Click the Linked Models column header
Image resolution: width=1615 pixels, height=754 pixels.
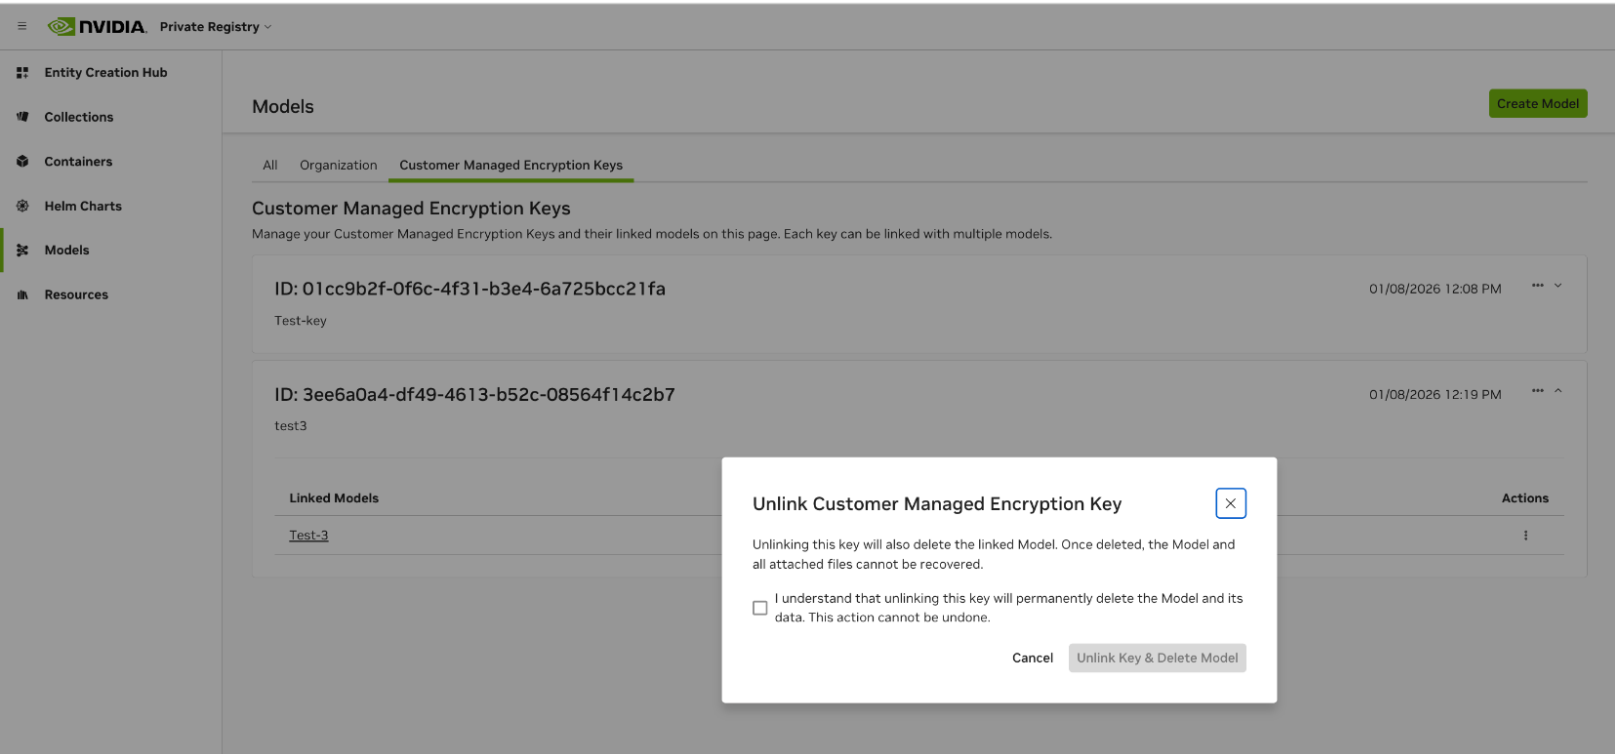pos(334,498)
